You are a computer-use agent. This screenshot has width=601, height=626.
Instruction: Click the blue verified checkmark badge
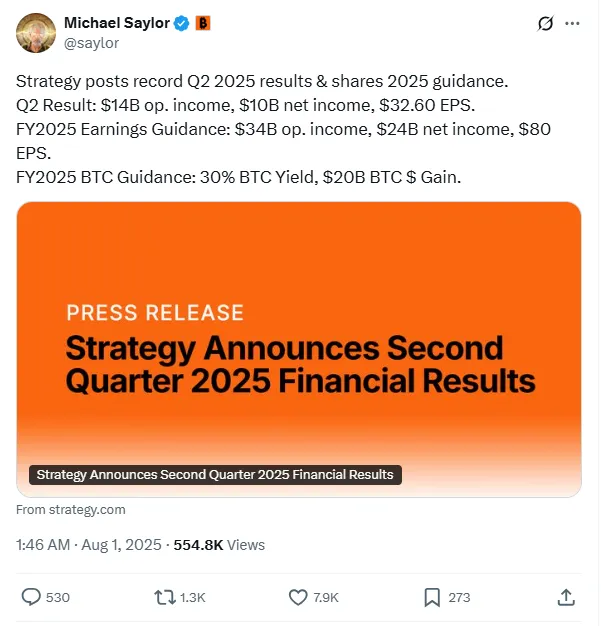coord(180,23)
